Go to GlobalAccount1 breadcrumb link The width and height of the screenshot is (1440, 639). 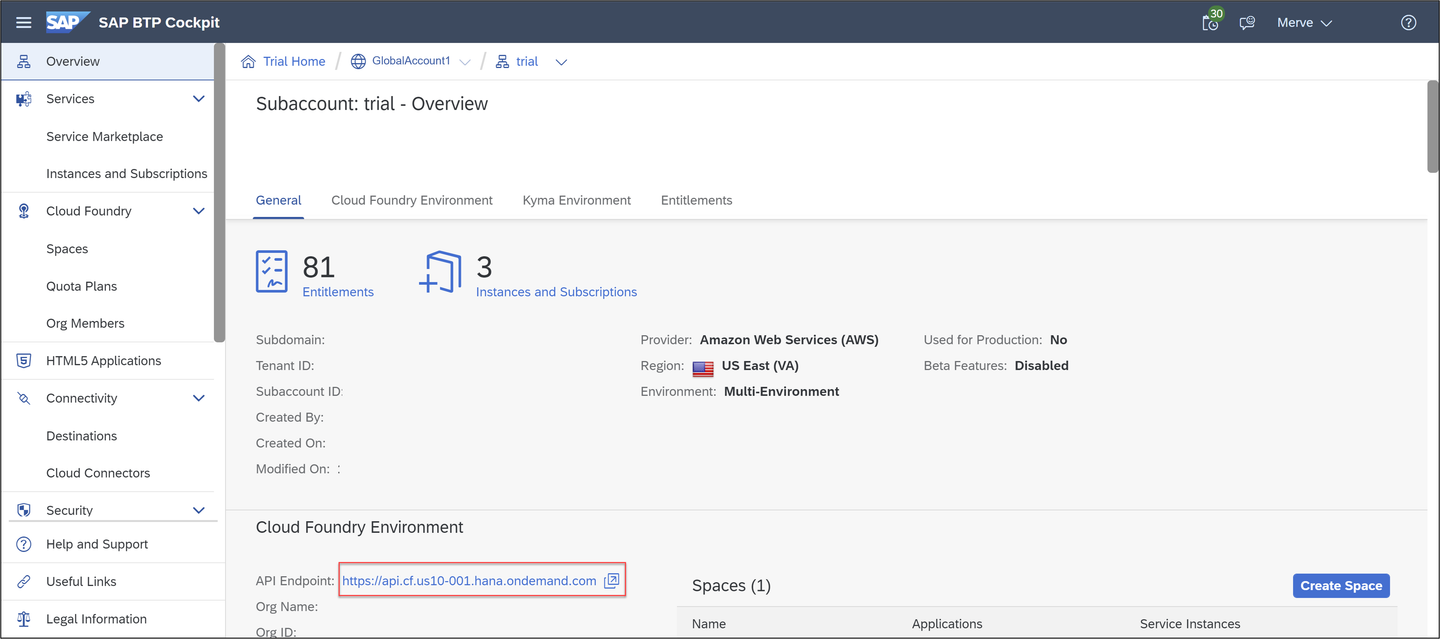[x=411, y=61]
